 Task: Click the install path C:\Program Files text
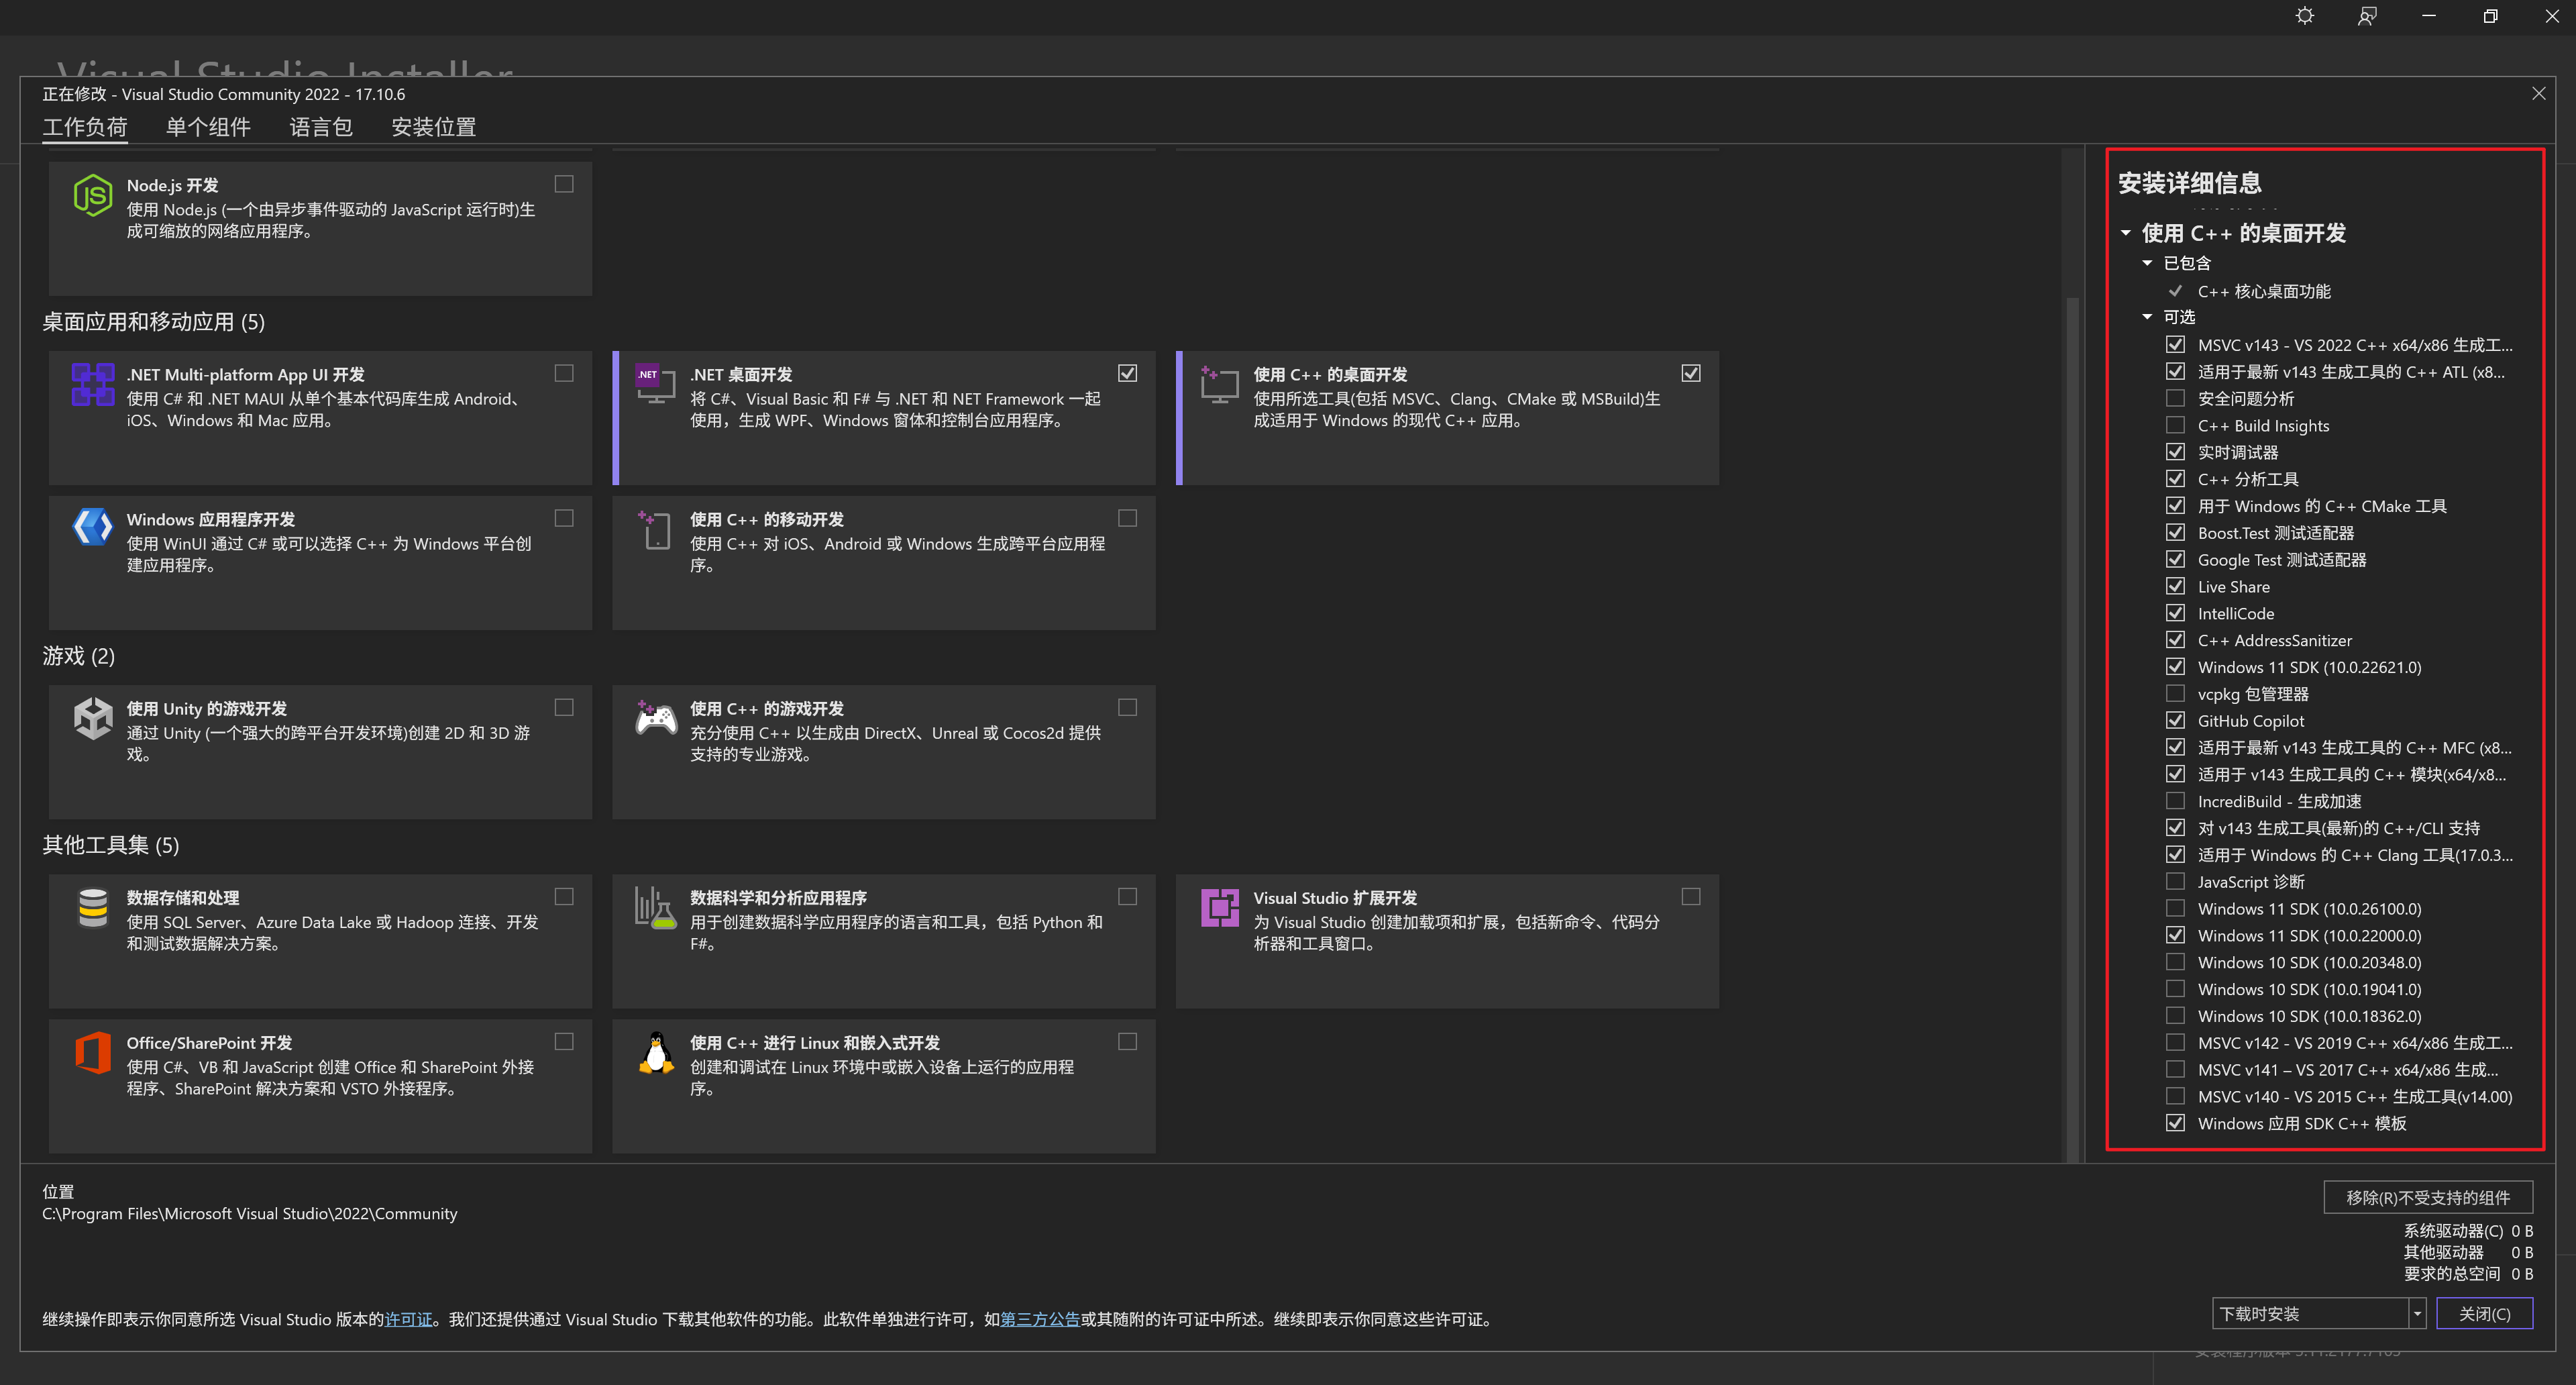pyautogui.click(x=249, y=1213)
